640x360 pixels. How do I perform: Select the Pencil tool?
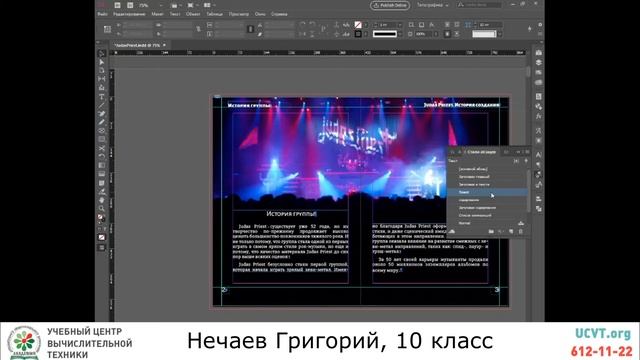click(x=102, y=122)
